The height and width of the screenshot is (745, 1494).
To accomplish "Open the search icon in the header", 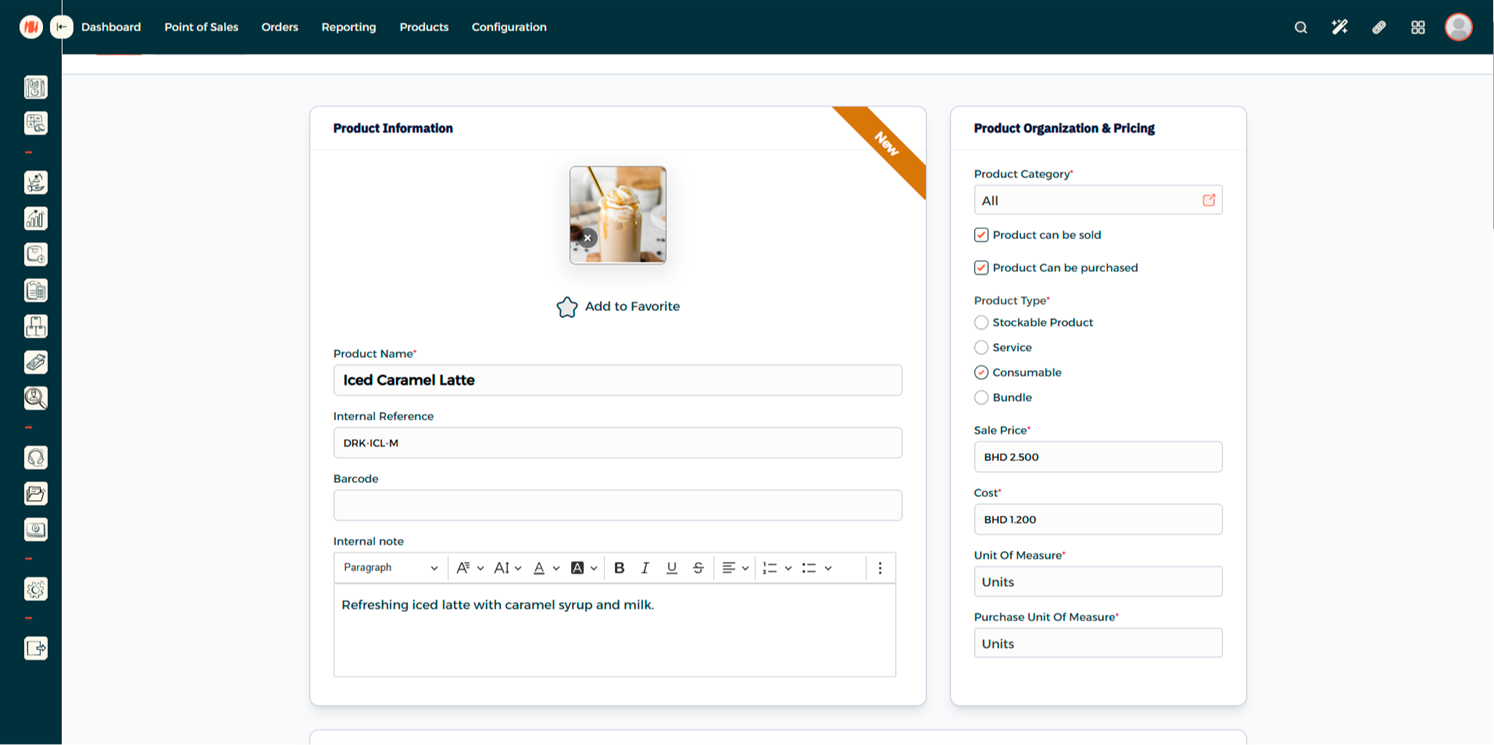I will coord(1300,27).
